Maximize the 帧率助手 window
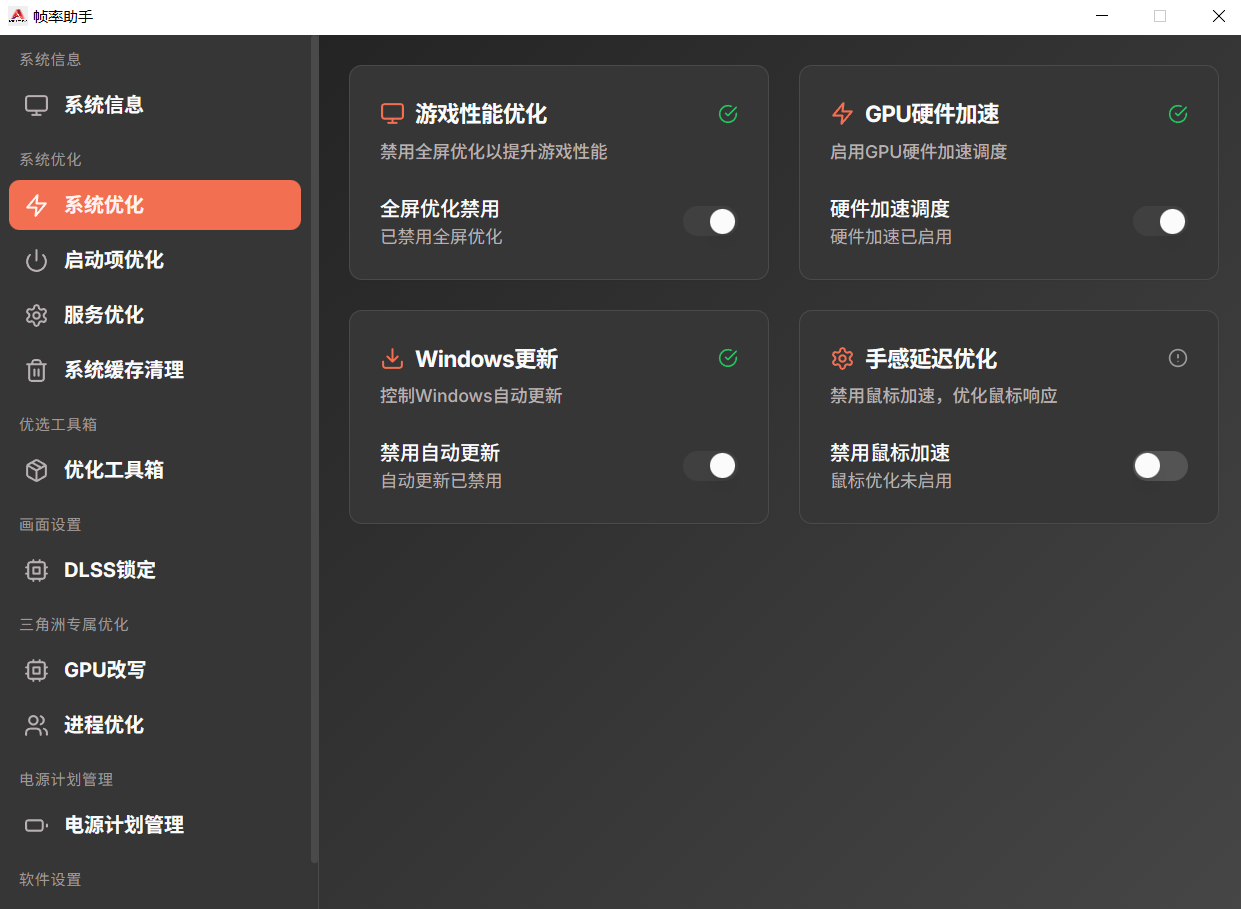 point(1160,16)
